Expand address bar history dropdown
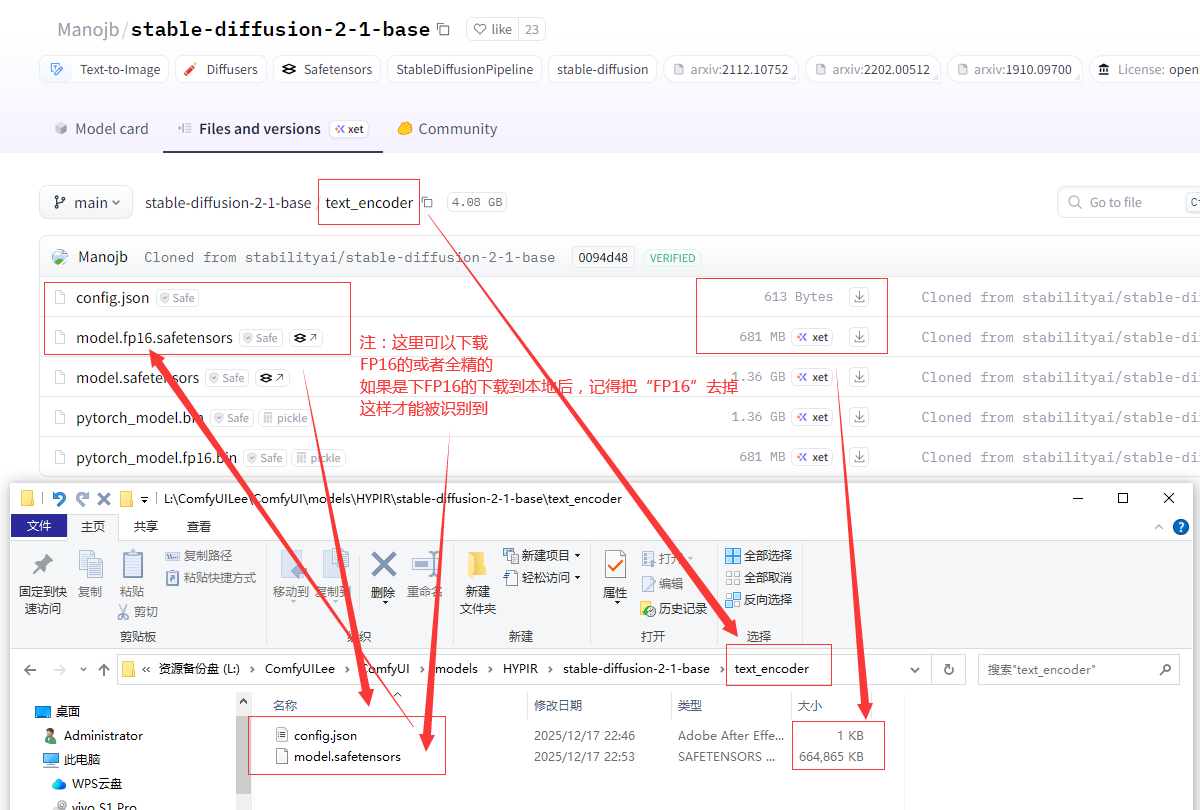The image size is (1200, 810). pos(915,669)
